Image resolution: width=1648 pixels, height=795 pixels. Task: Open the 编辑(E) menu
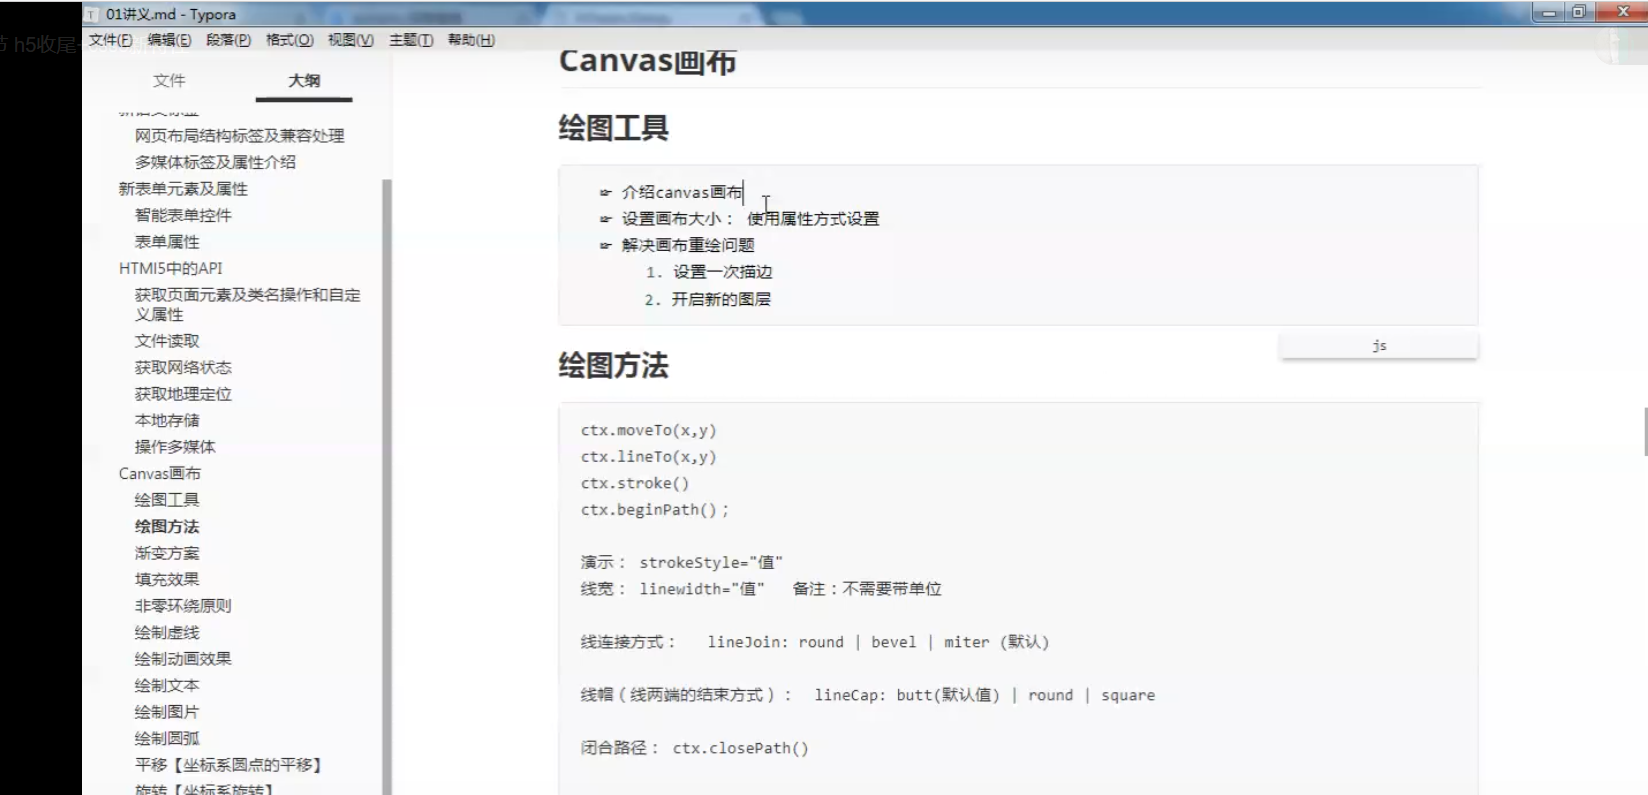[169, 40]
